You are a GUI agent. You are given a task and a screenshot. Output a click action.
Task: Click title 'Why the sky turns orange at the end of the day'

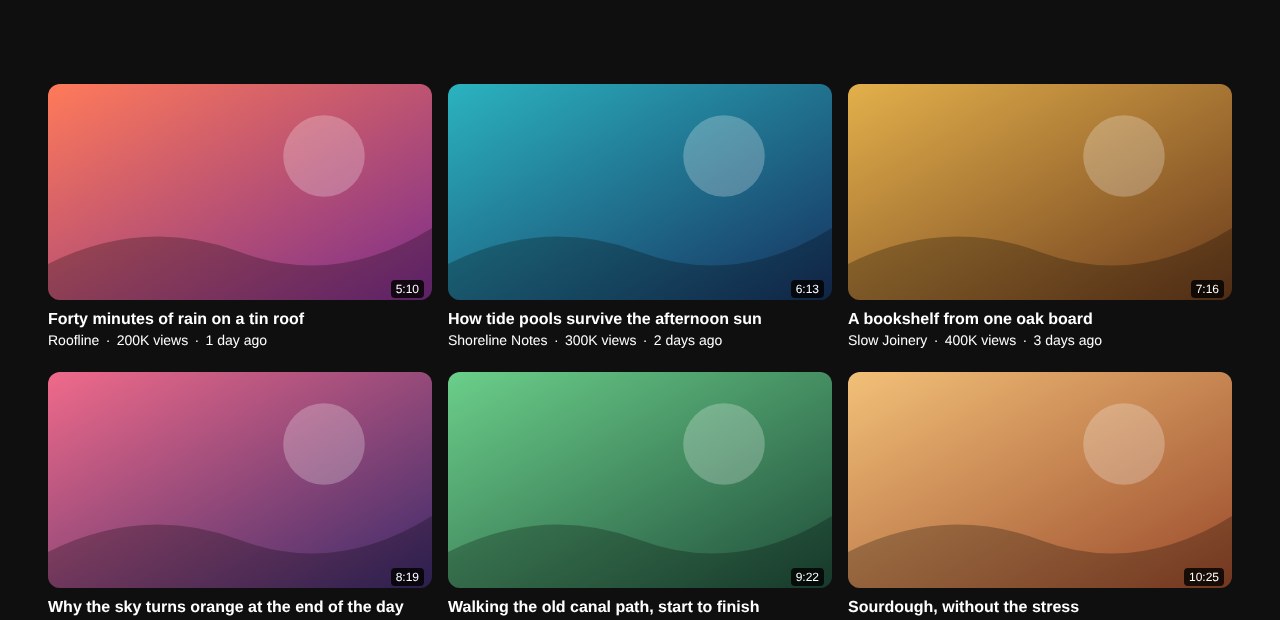tap(226, 607)
